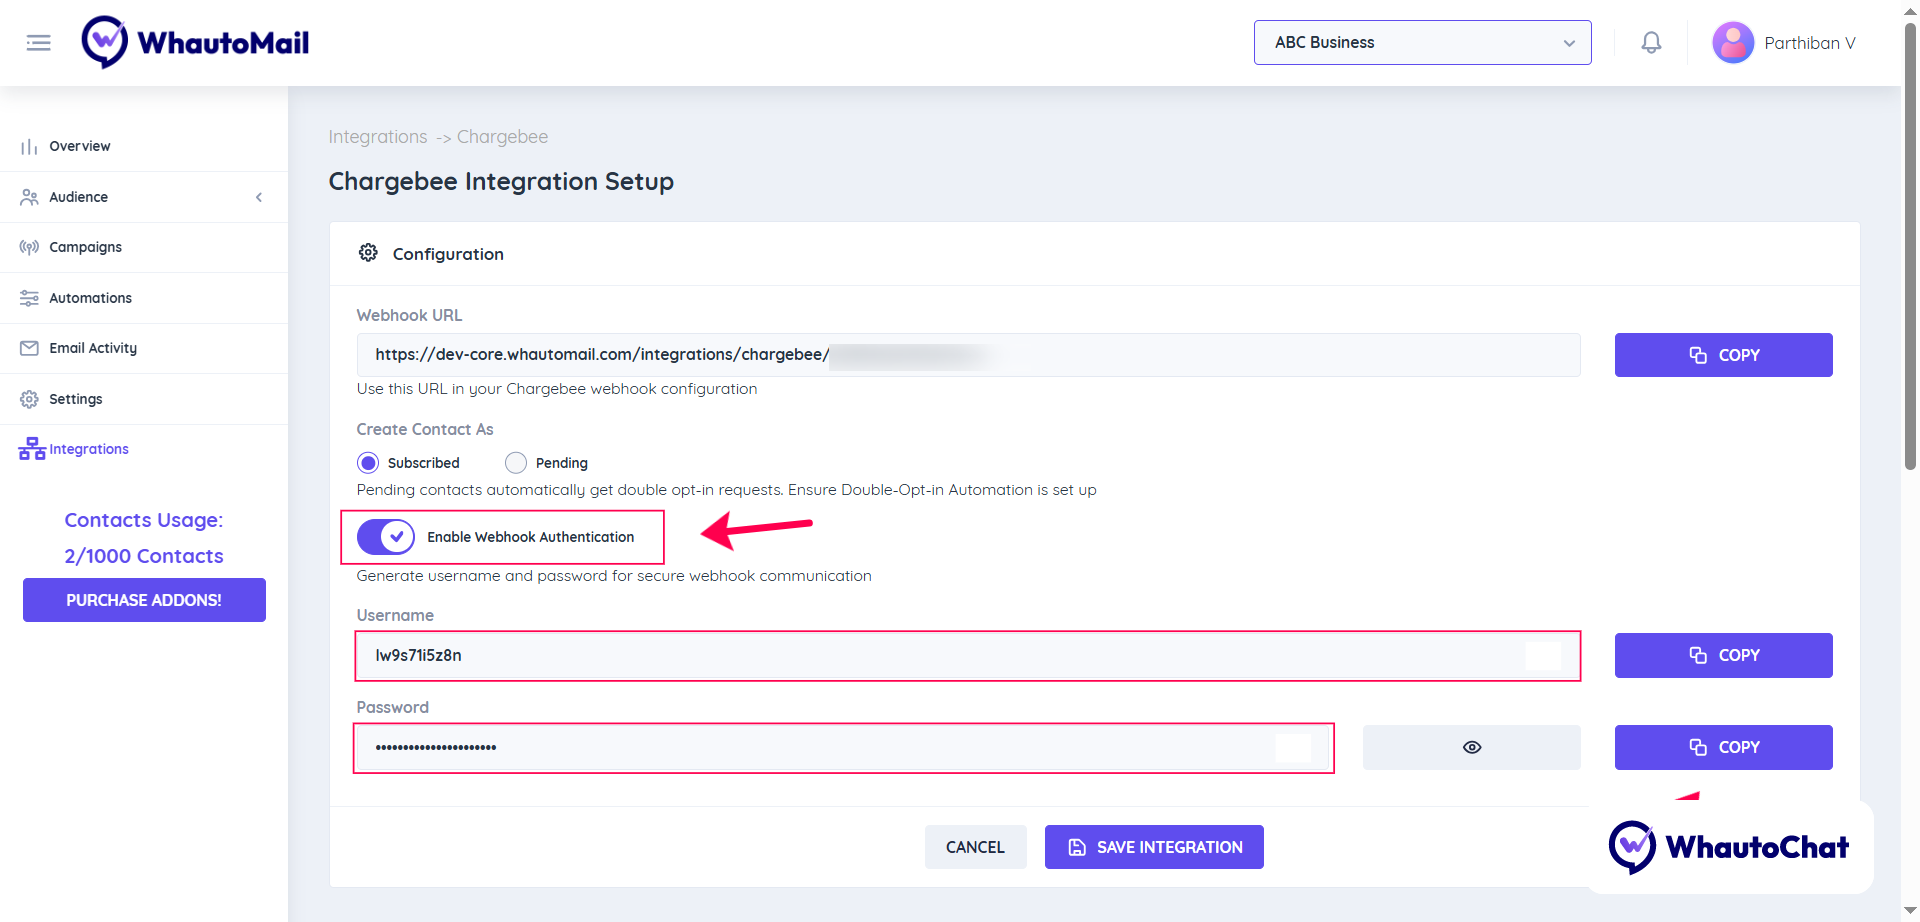This screenshot has height=922, width=1920.
Task: Open the notifications bell
Action: click(1651, 43)
